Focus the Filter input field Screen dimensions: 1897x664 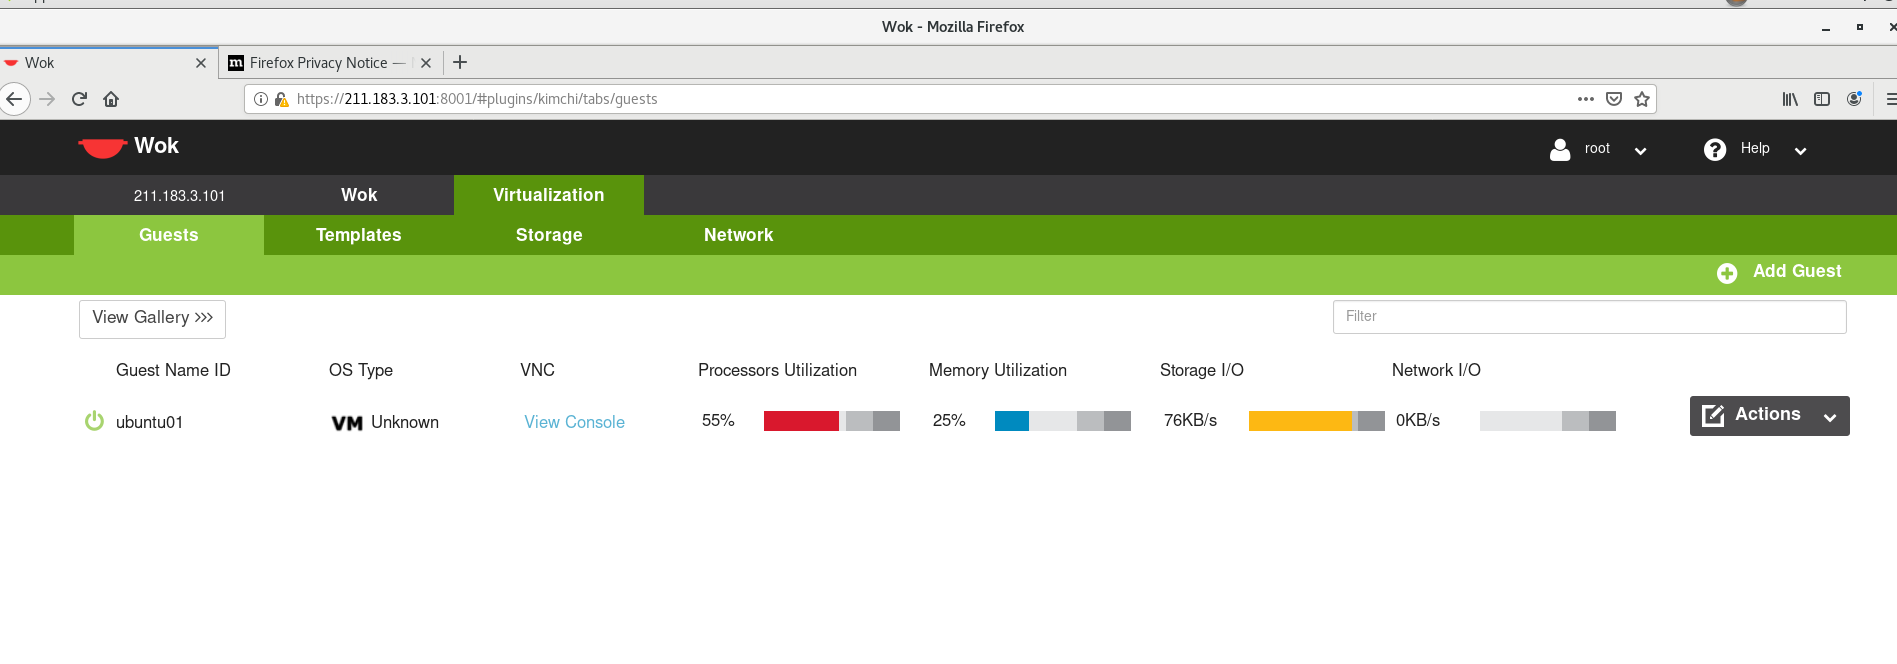(x=1589, y=317)
